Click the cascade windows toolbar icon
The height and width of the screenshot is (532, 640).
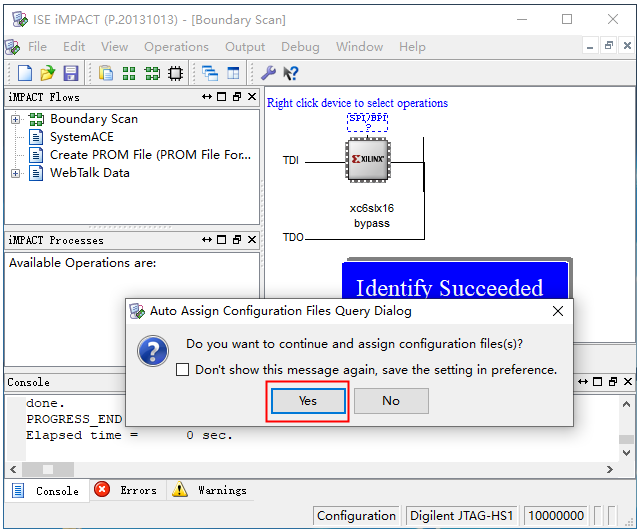tap(210, 73)
